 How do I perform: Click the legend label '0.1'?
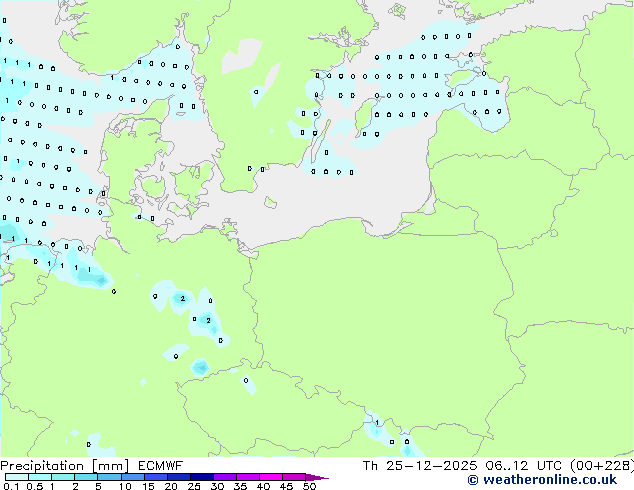click(11, 486)
